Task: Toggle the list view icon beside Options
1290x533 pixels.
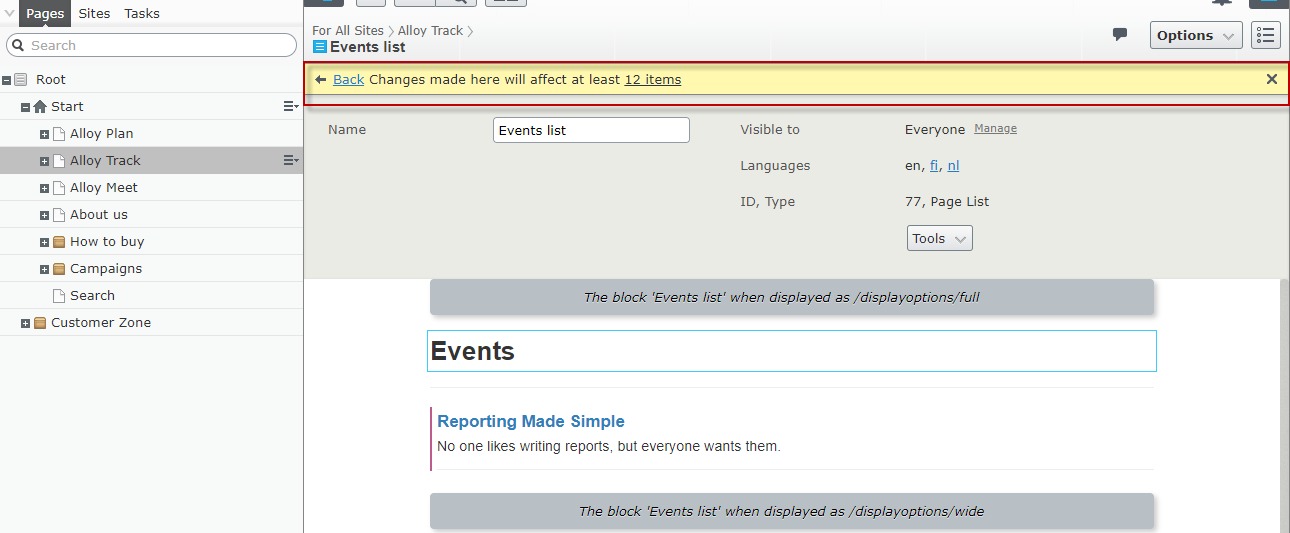Action: pos(1266,35)
